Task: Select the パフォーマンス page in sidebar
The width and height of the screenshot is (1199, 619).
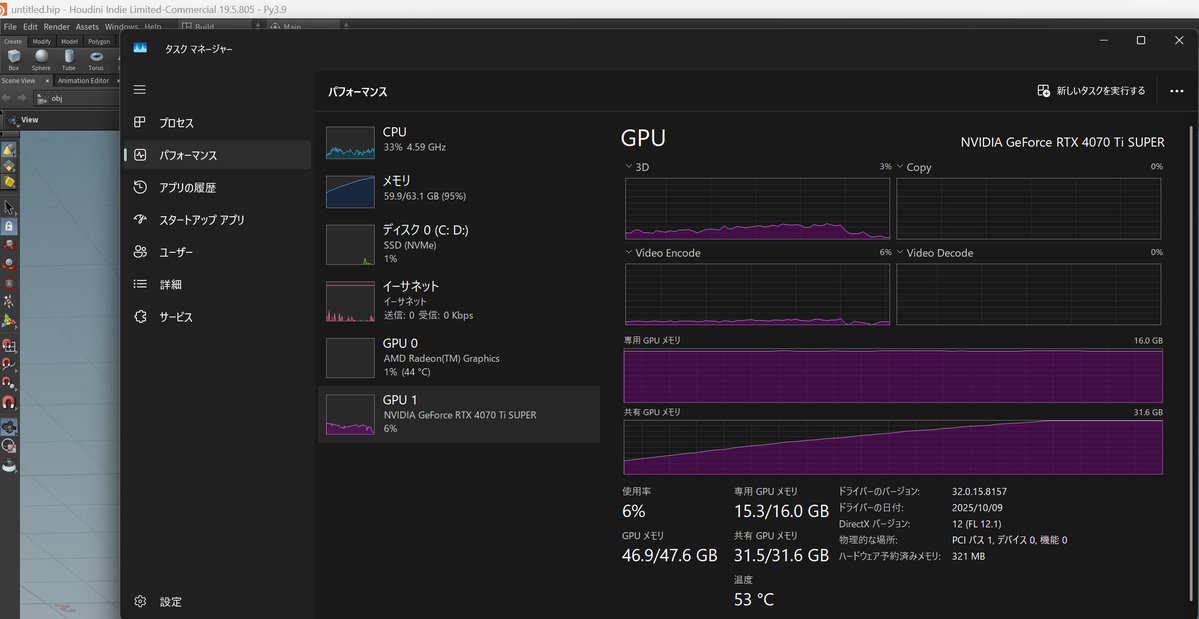Action: point(217,155)
